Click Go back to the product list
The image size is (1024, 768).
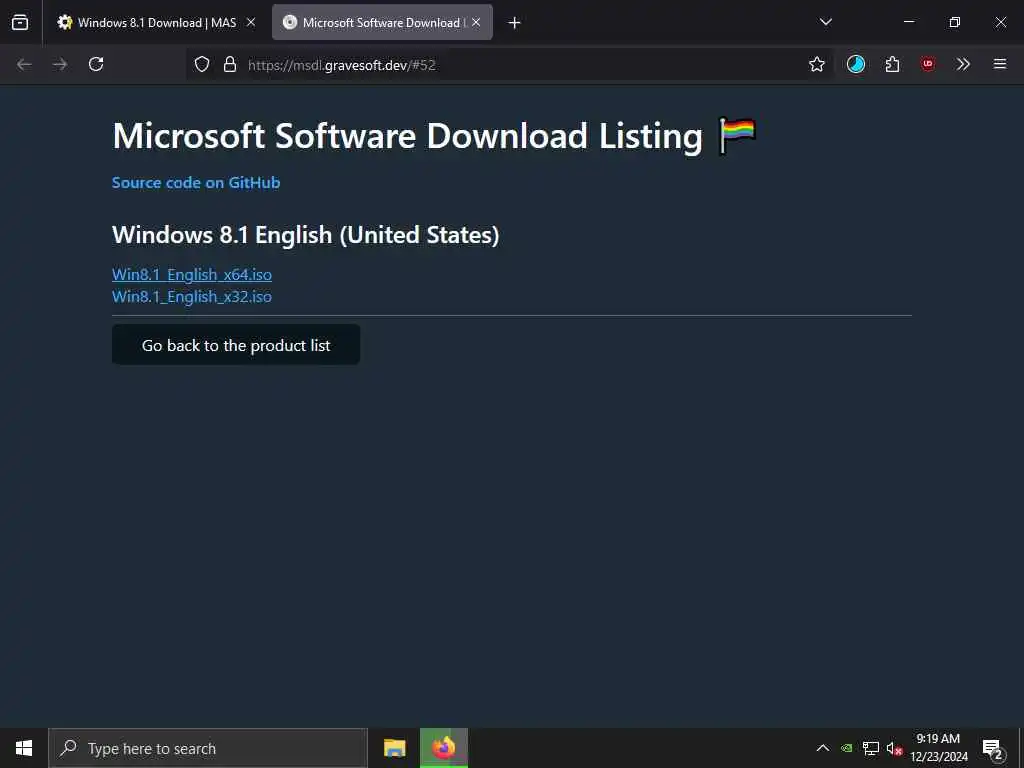pos(236,345)
